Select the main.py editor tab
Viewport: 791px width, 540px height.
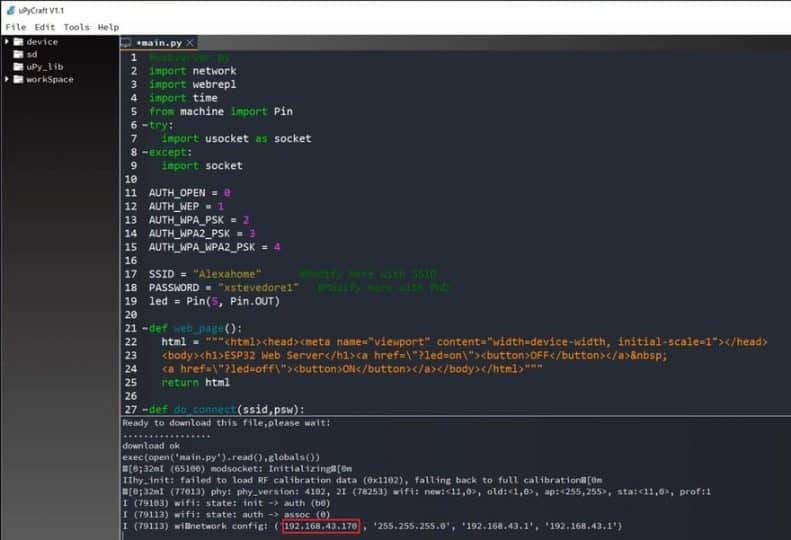(158, 43)
